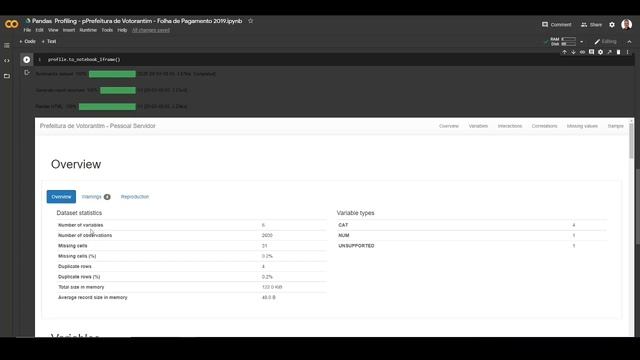
Task: Open cell editor settings gear icon
Action: 600,52
